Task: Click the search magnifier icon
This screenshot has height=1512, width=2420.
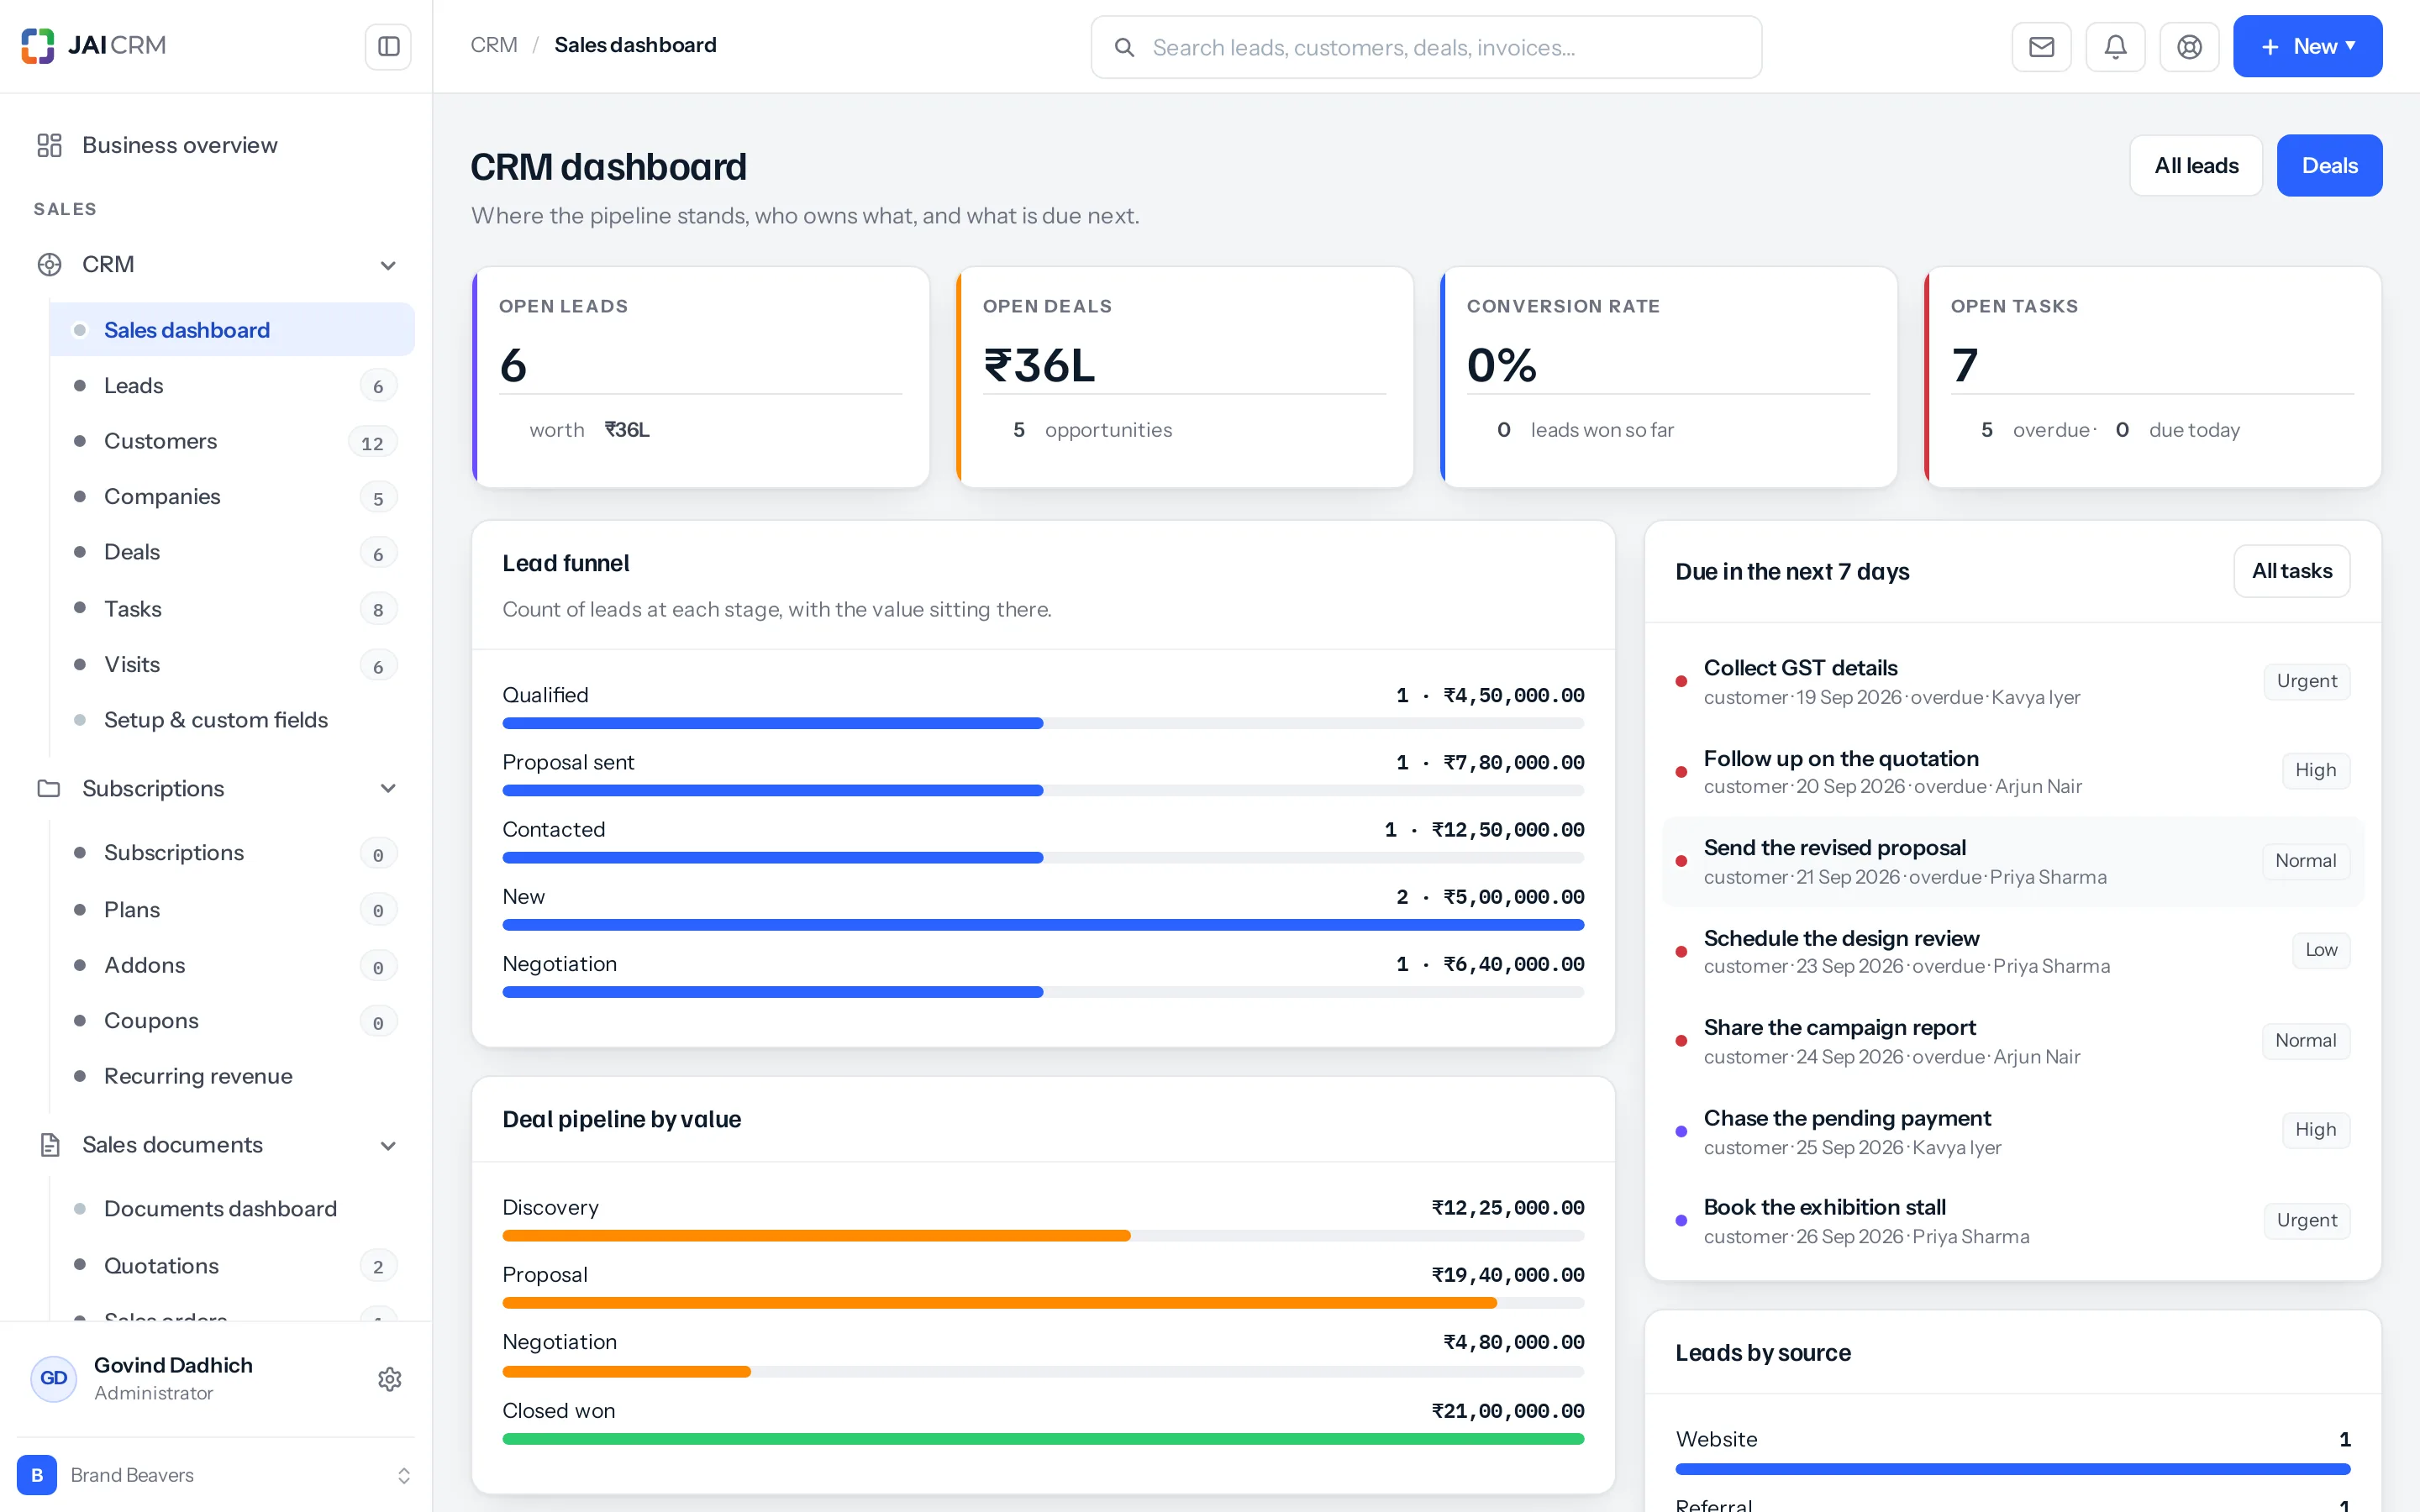Action: [x=1124, y=47]
